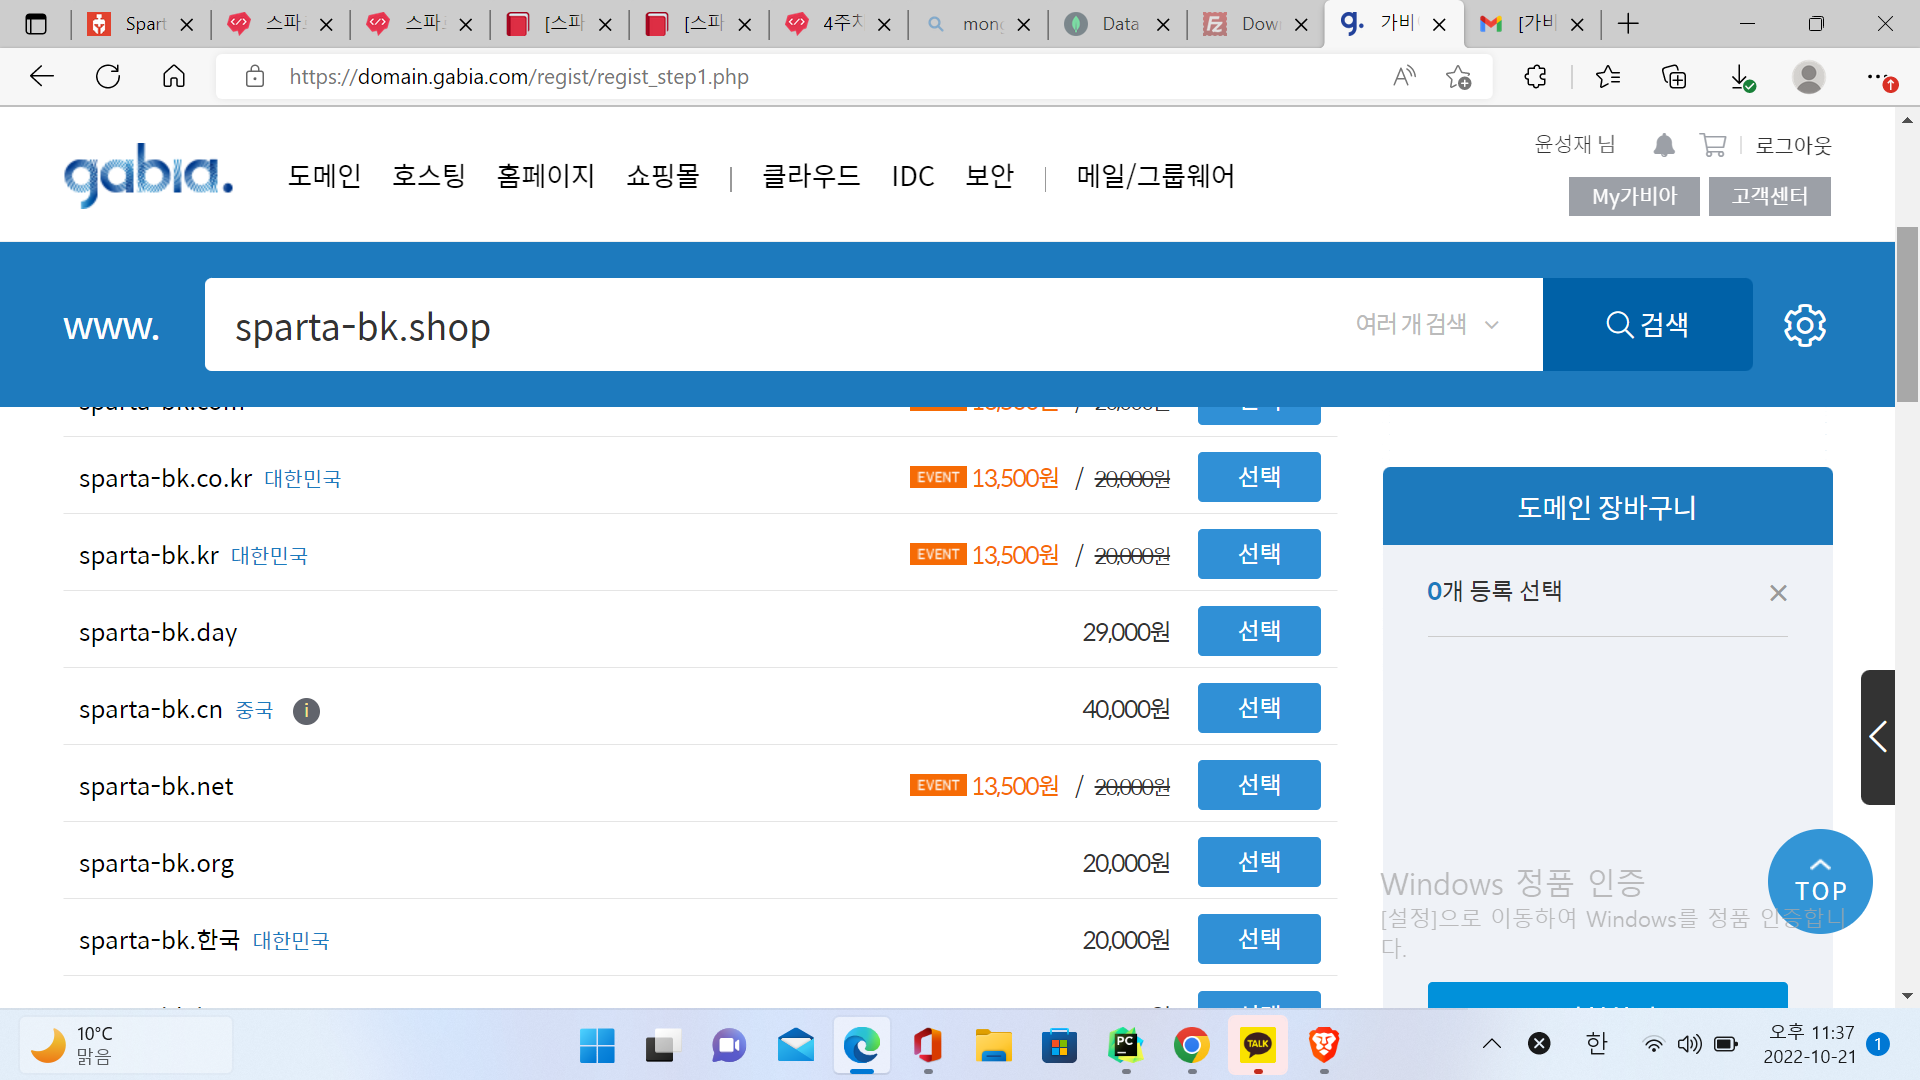Image resolution: width=1920 pixels, height=1080 pixels.
Task: Add this page to favorites star icon
Action: tap(1458, 77)
